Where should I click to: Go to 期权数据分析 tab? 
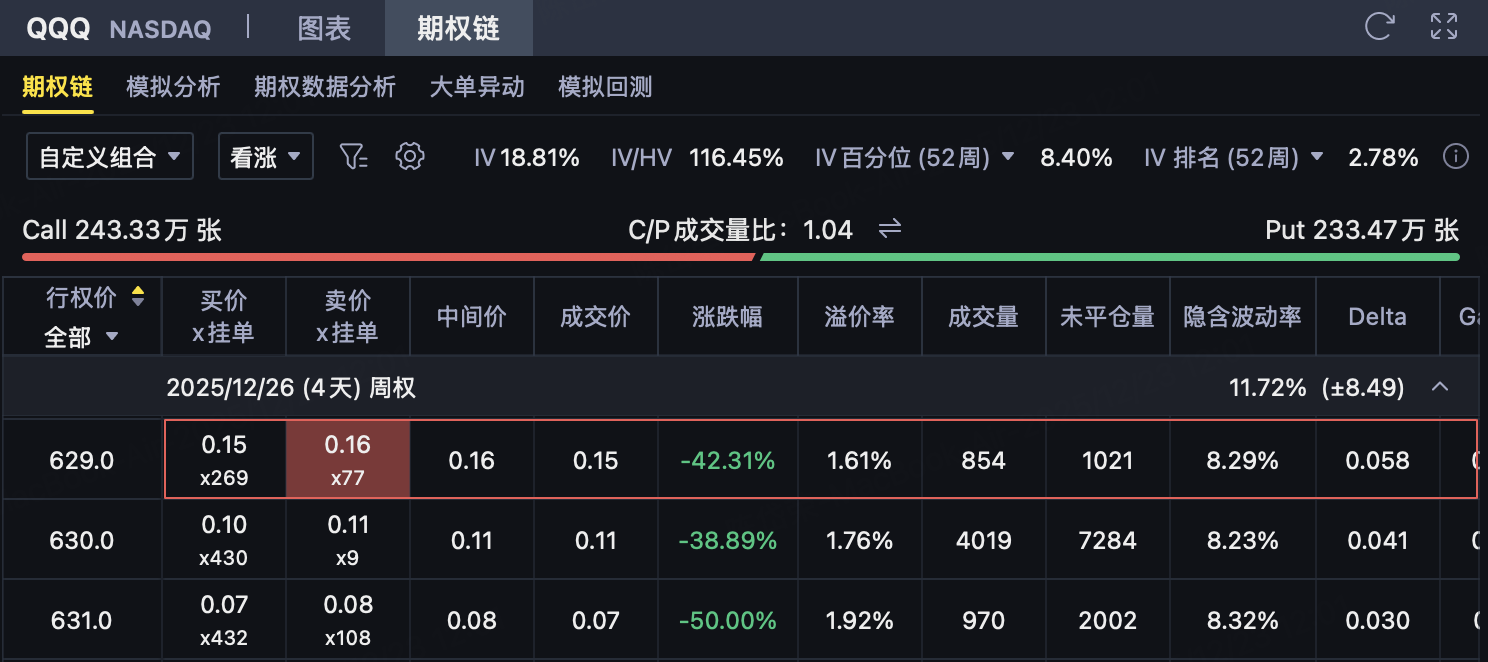click(324, 87)
